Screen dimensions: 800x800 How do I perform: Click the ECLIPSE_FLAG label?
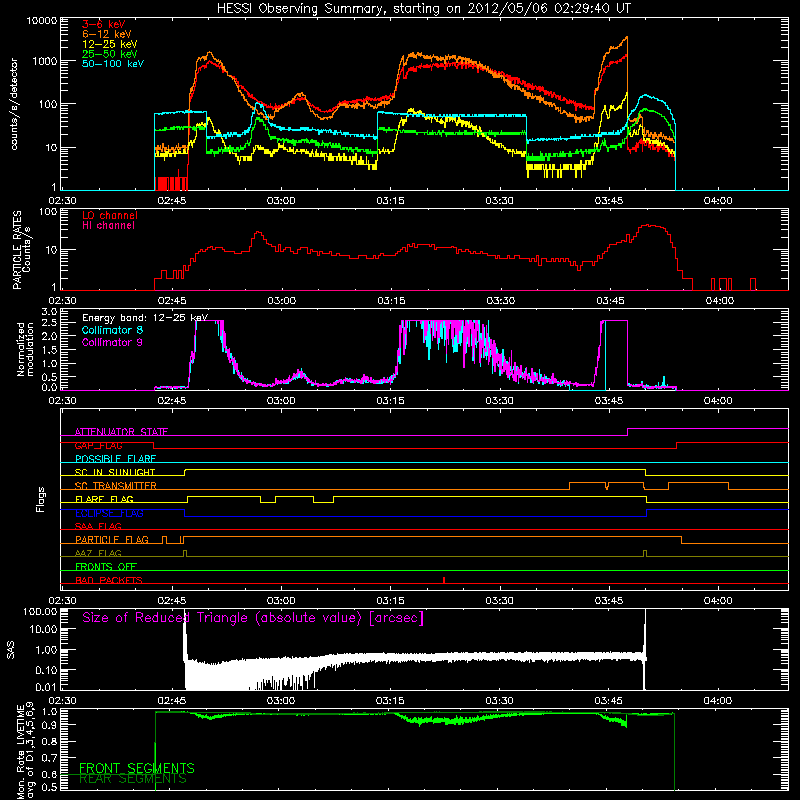(109, 513)
